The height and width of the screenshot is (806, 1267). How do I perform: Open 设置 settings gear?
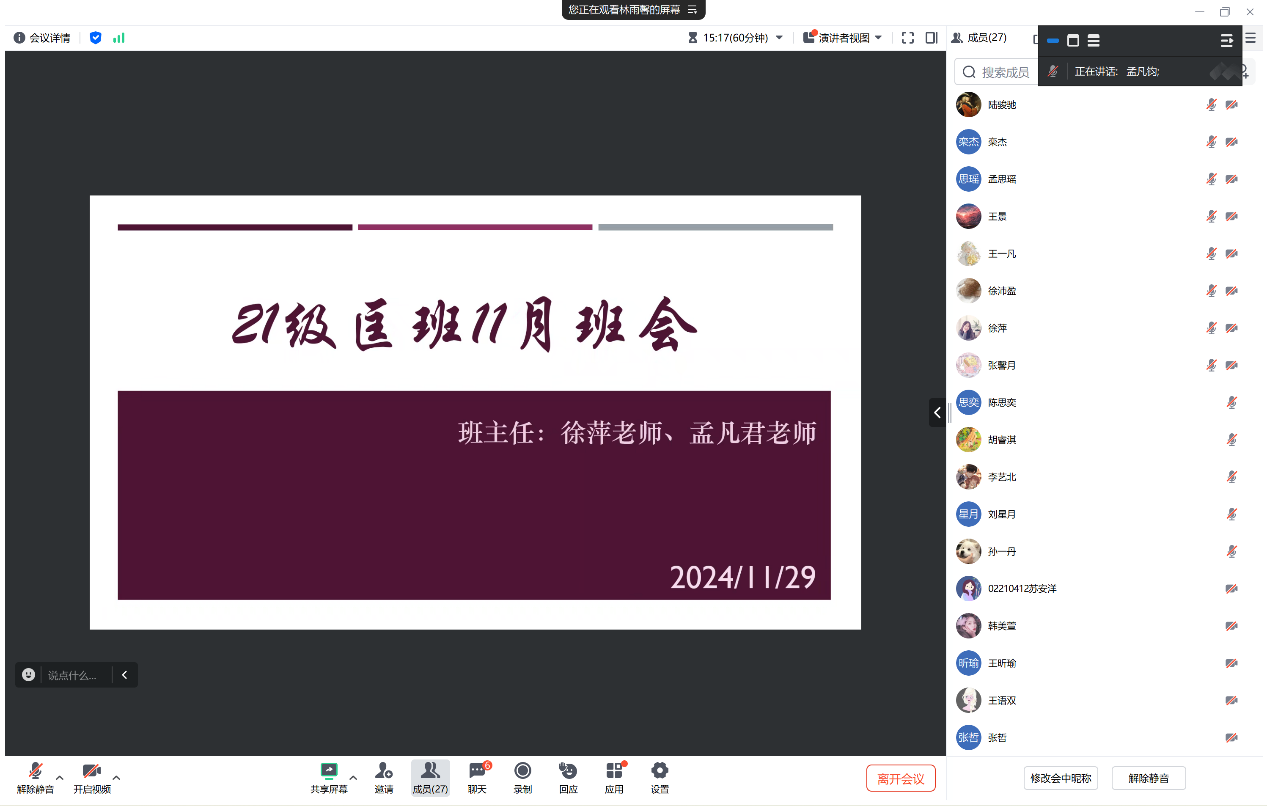(x=659, y=771)
